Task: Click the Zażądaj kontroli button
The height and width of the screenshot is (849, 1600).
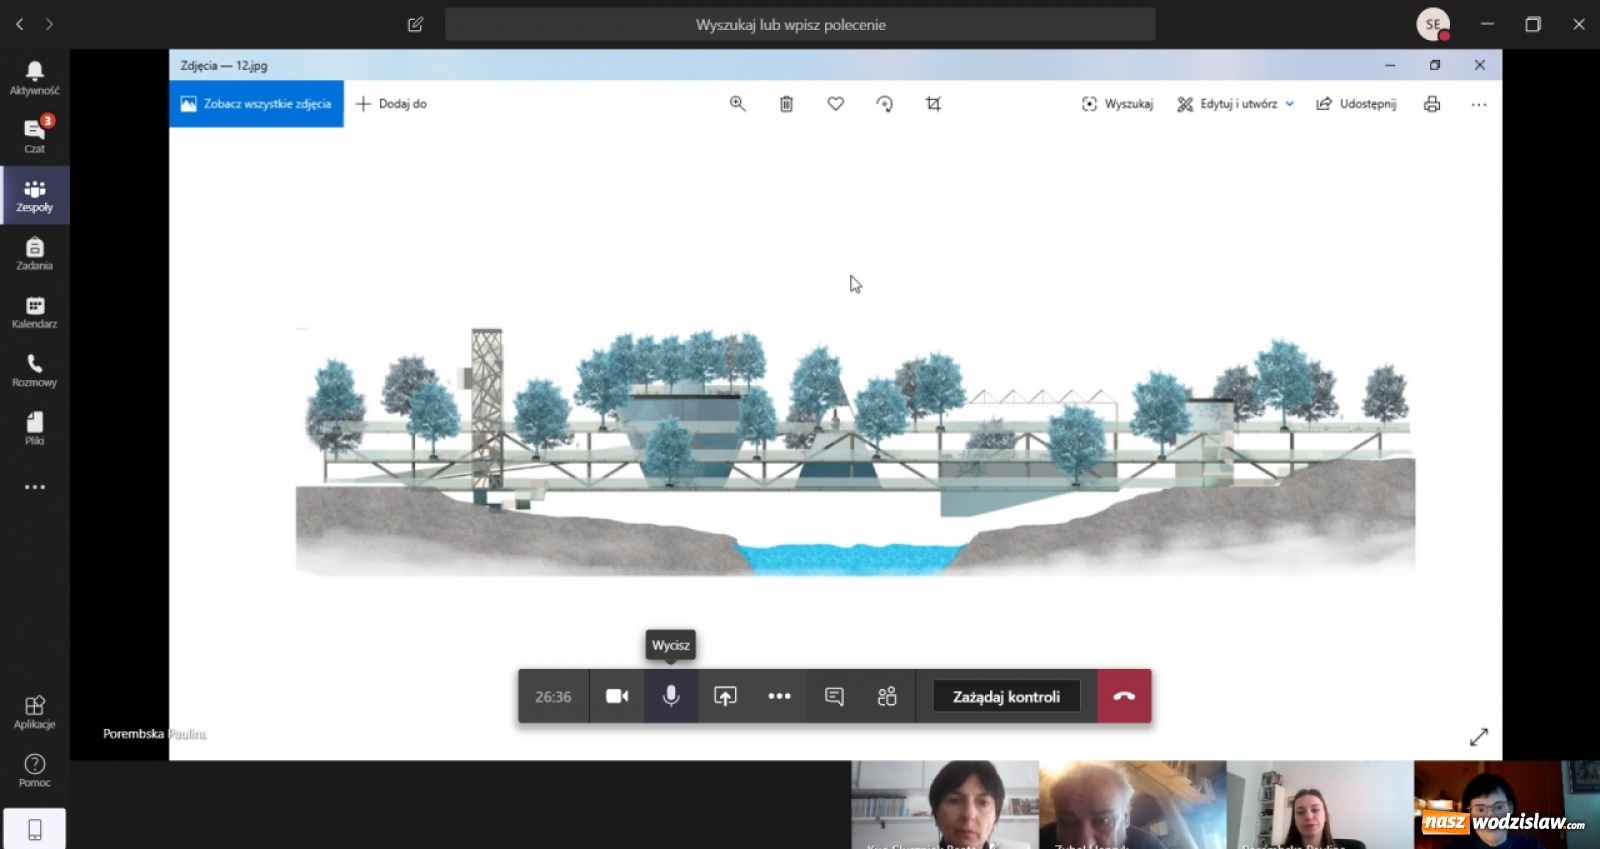Action: coord(1006,696)
